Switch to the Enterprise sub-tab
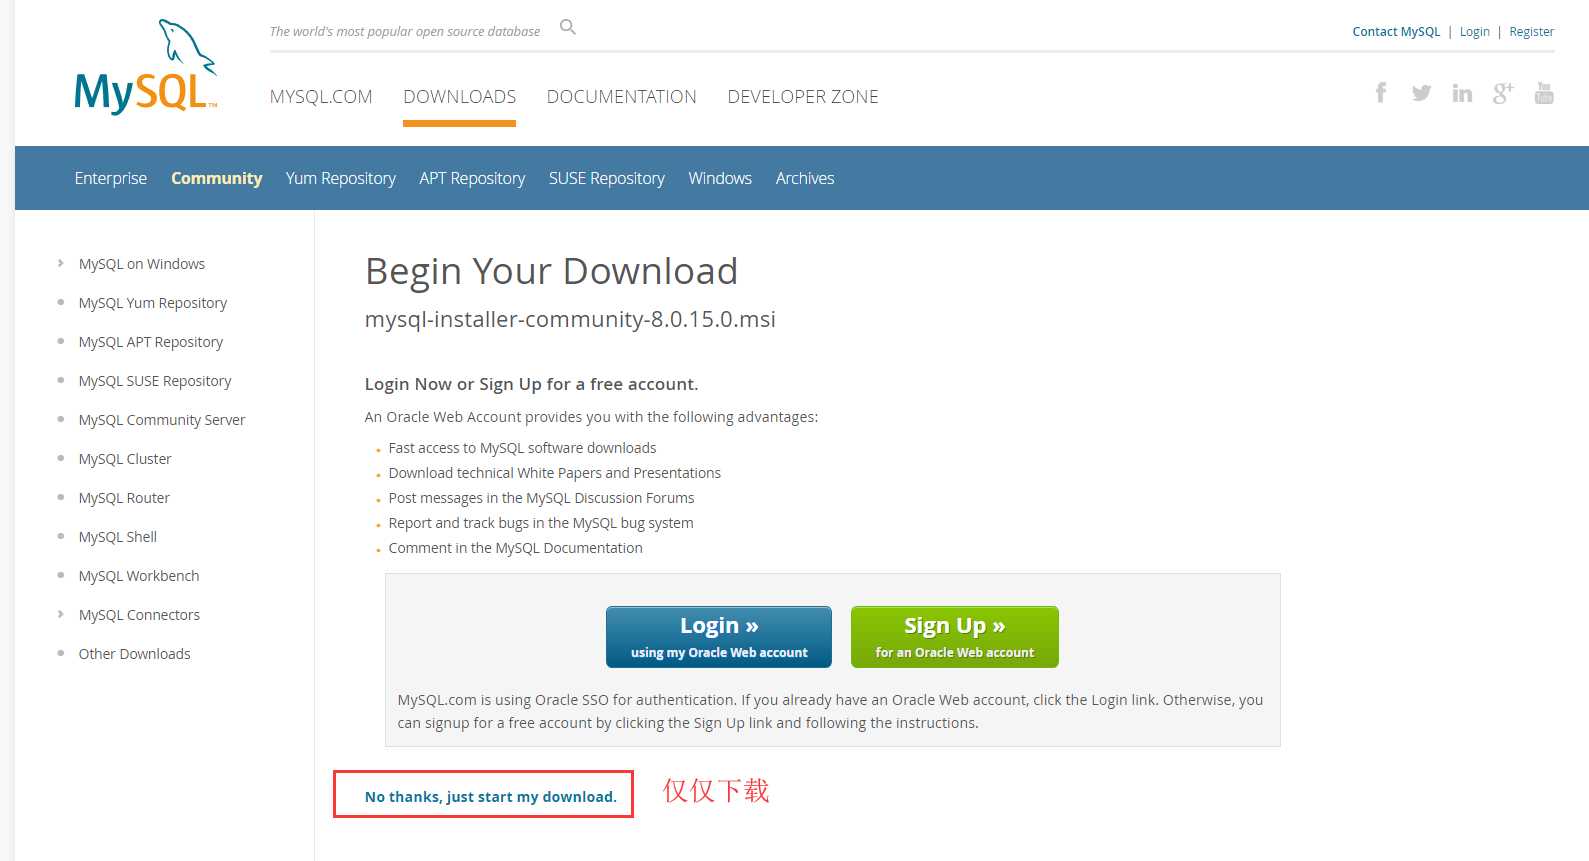Viewport: 1589px width, 861px height. click(111, 178)
